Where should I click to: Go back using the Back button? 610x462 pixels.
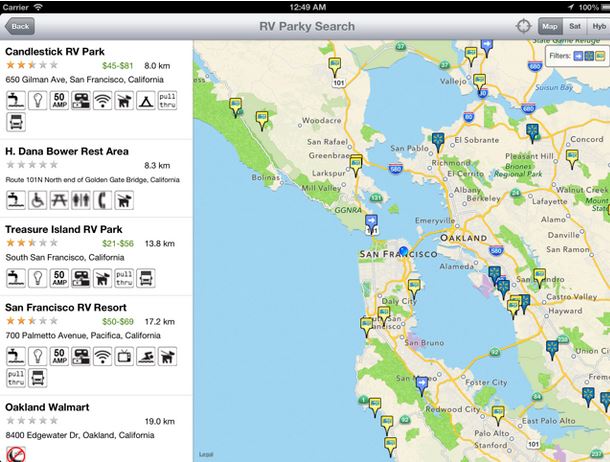coord(19,26)
